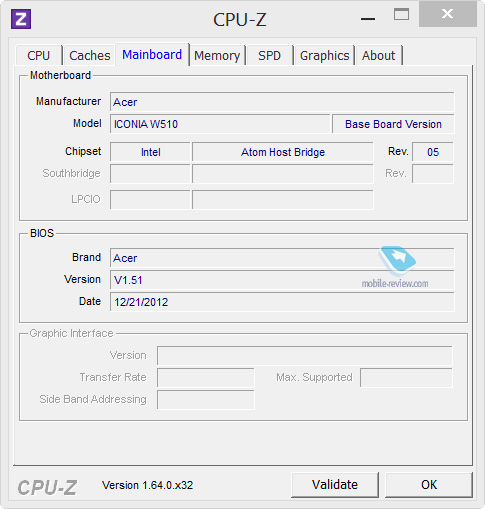Close the CPU-Z window
The image size is (485, 509).
[x=447, y=14]
